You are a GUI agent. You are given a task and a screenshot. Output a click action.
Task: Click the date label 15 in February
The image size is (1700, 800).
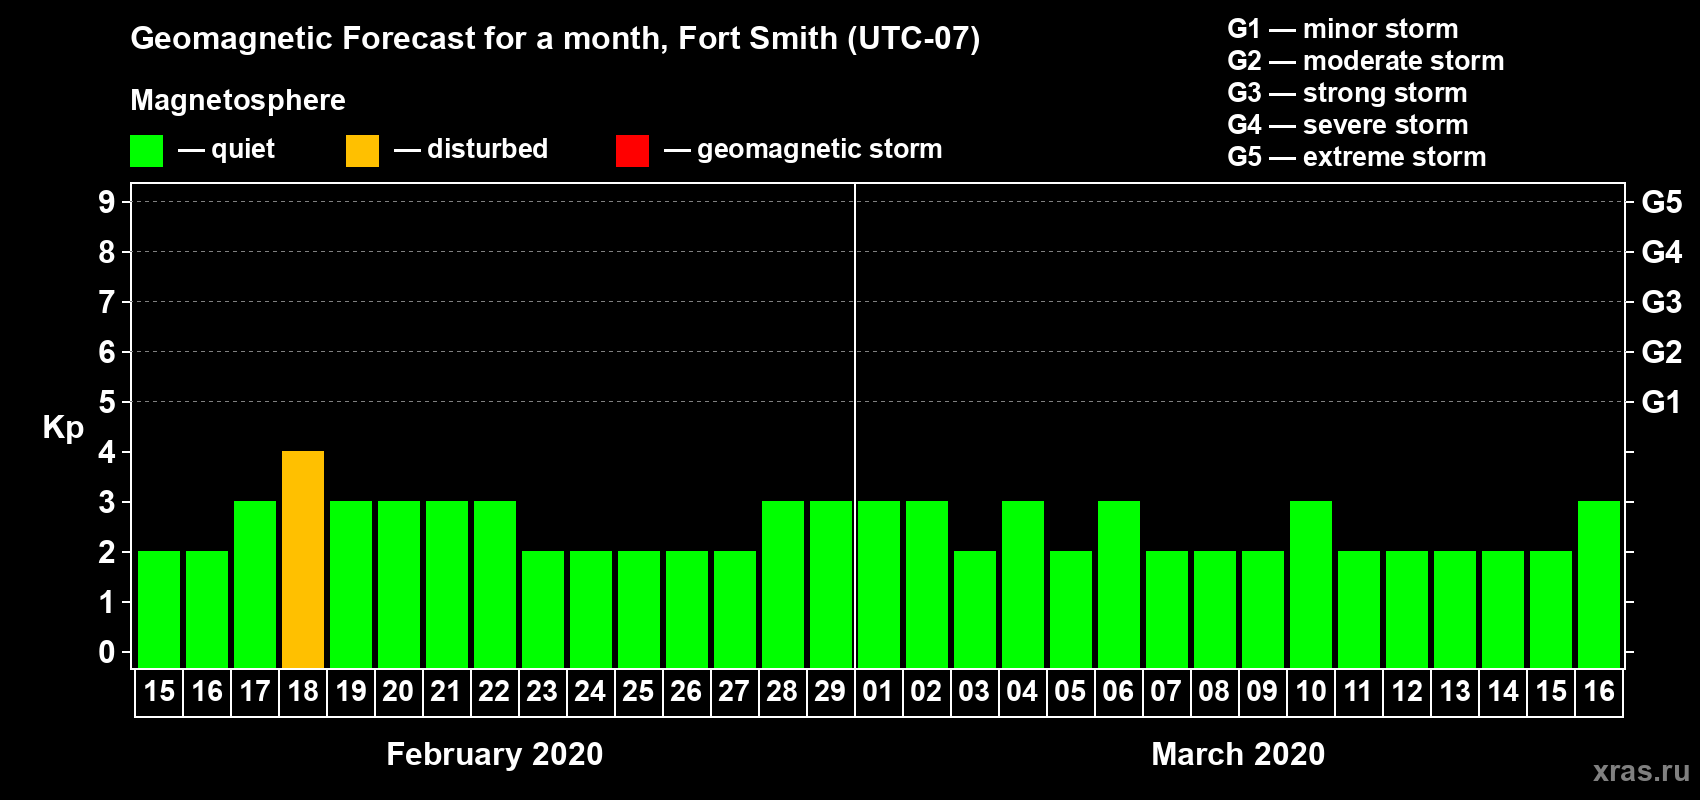pyautogui.click(x=159, y=692)
